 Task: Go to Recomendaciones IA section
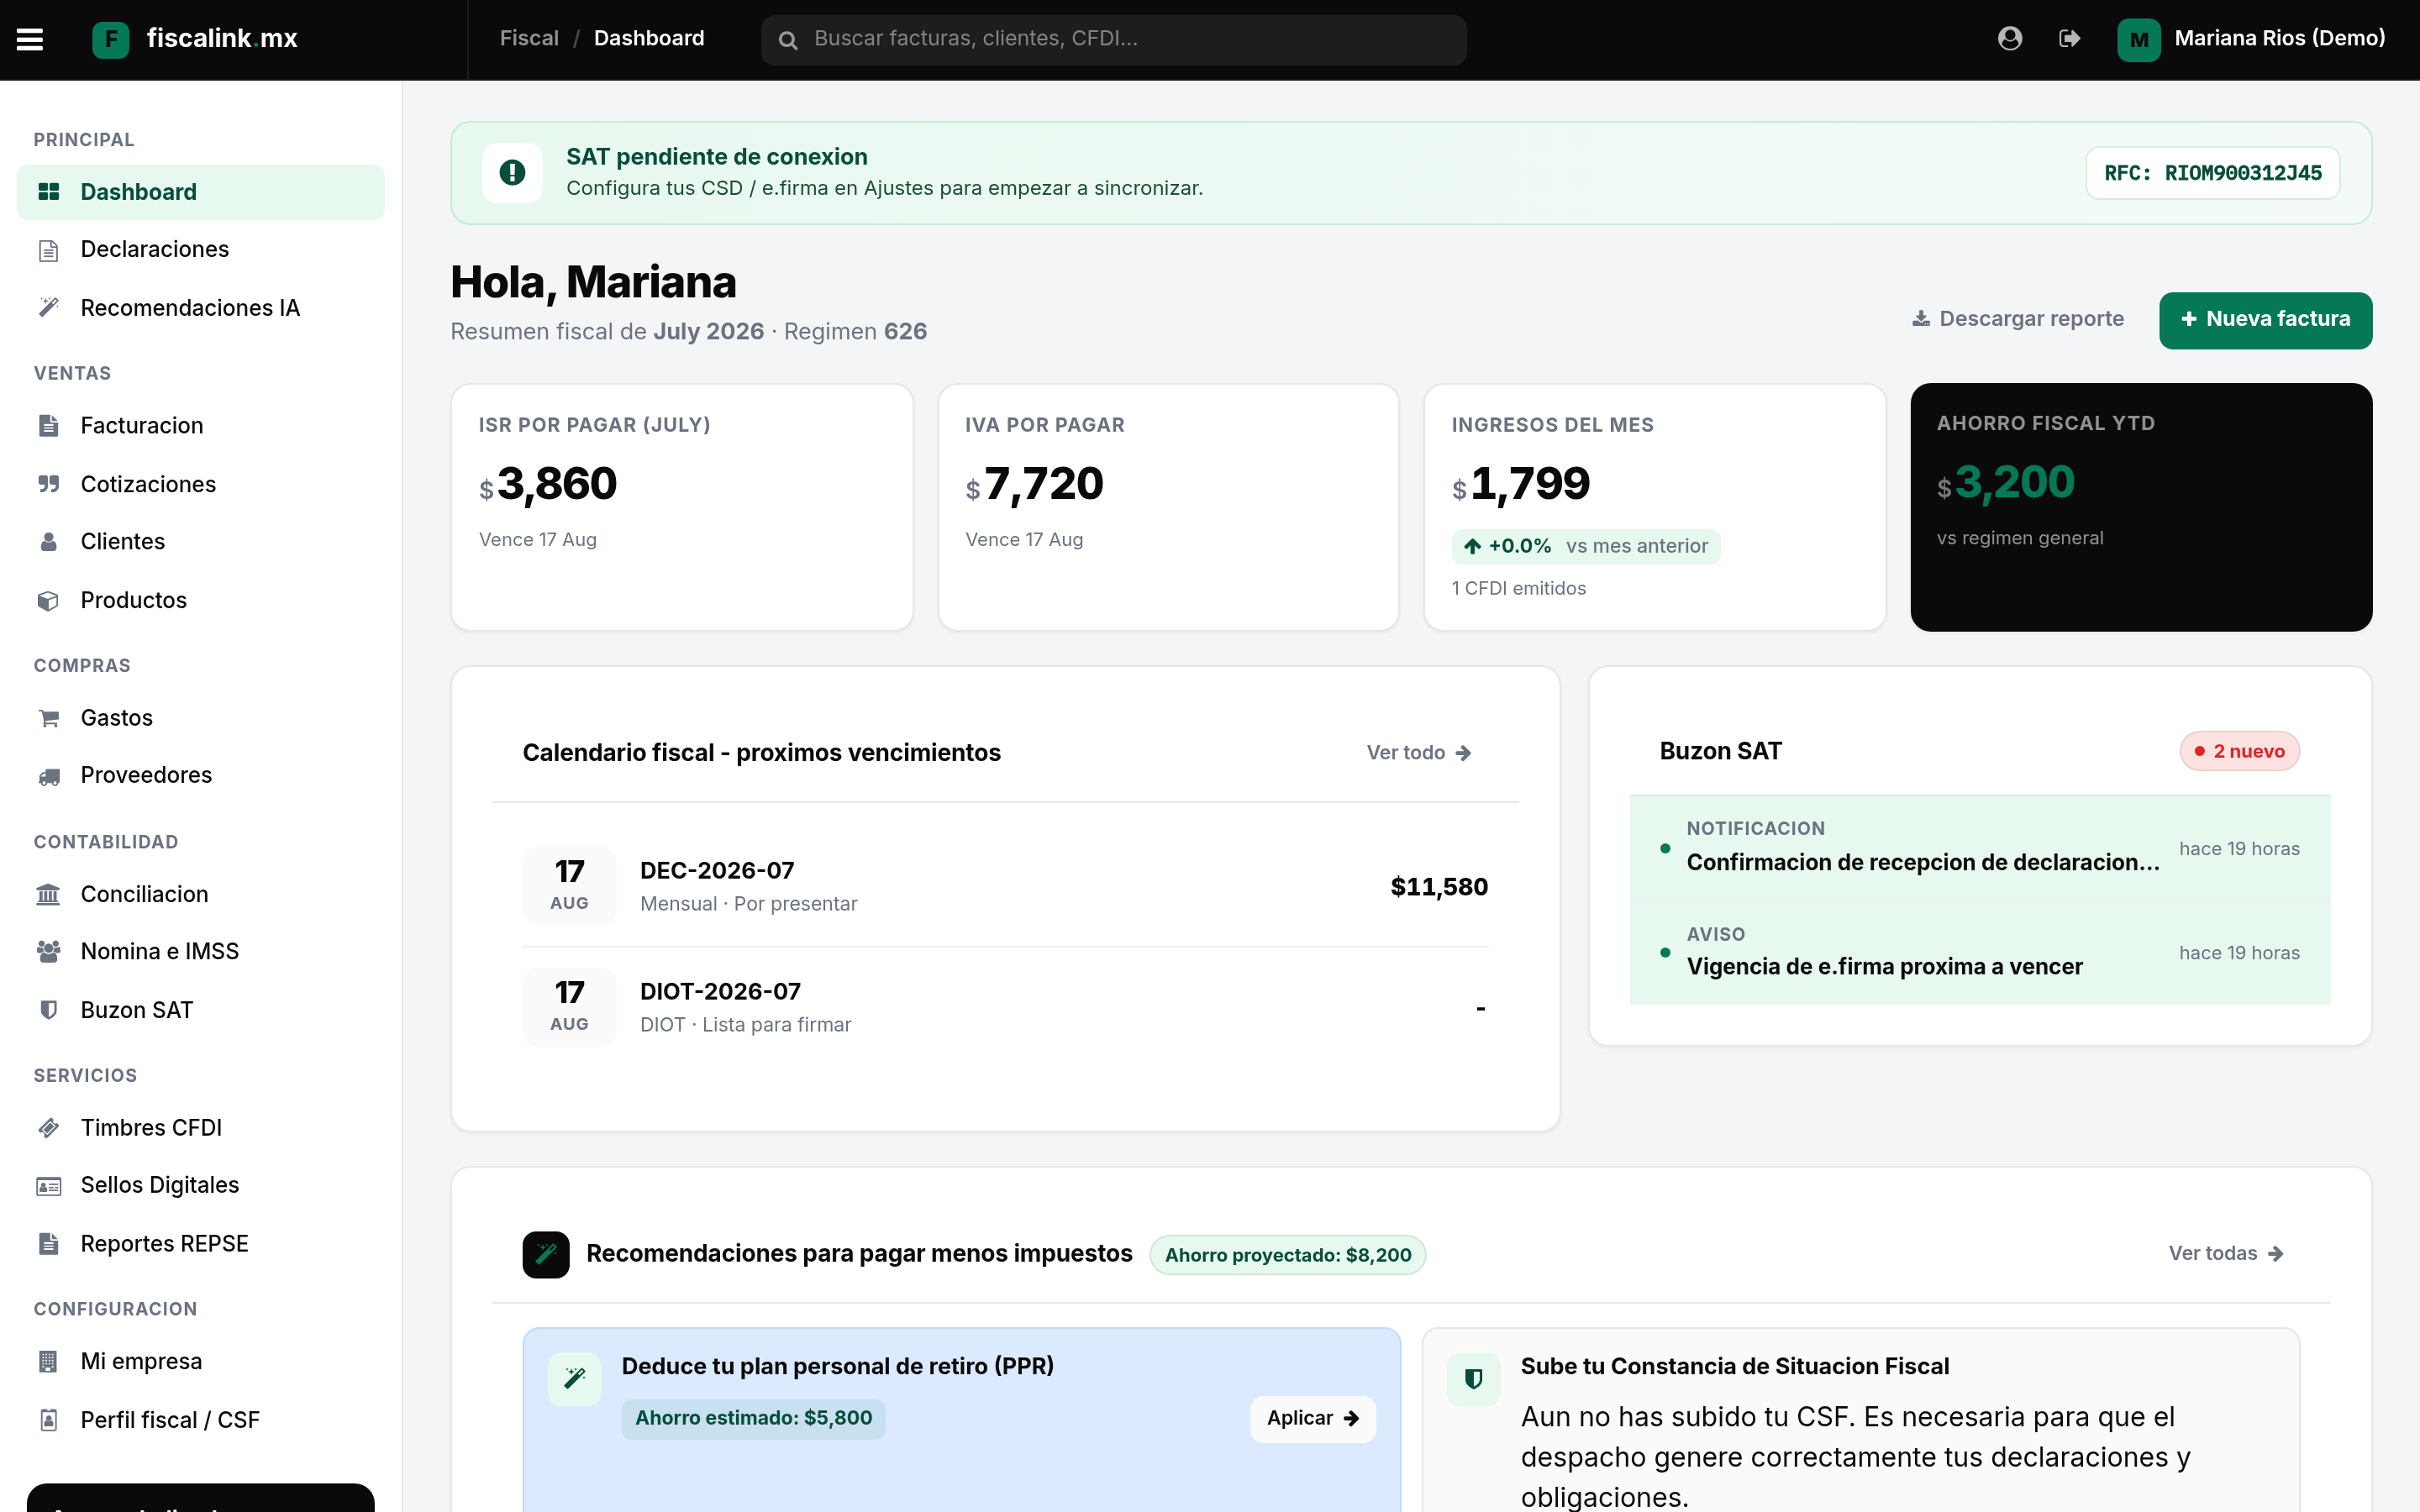(x=200, y=308)
